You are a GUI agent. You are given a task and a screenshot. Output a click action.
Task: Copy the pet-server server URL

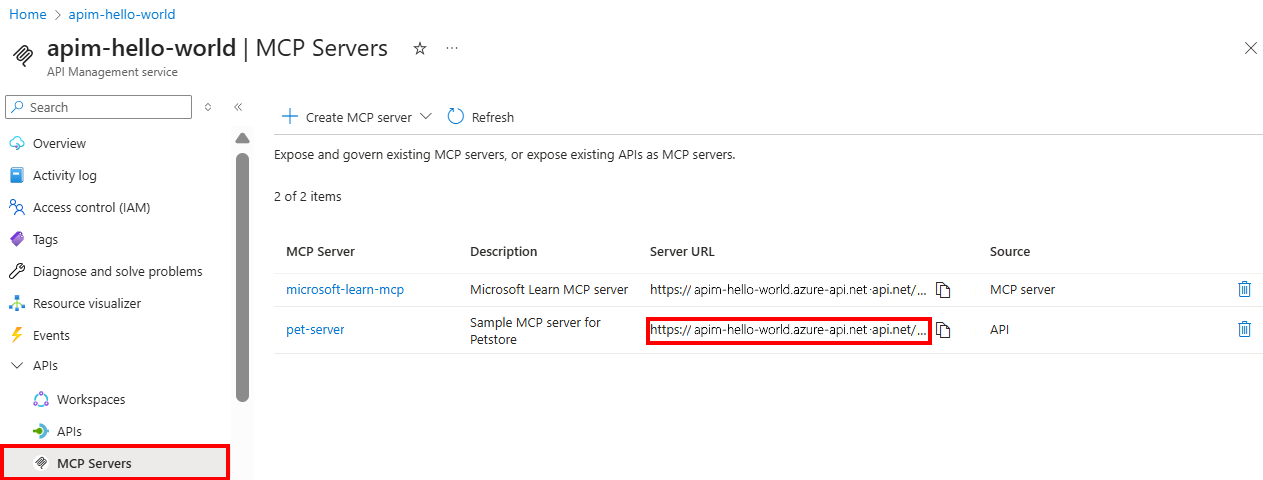(x=942, y=330)
